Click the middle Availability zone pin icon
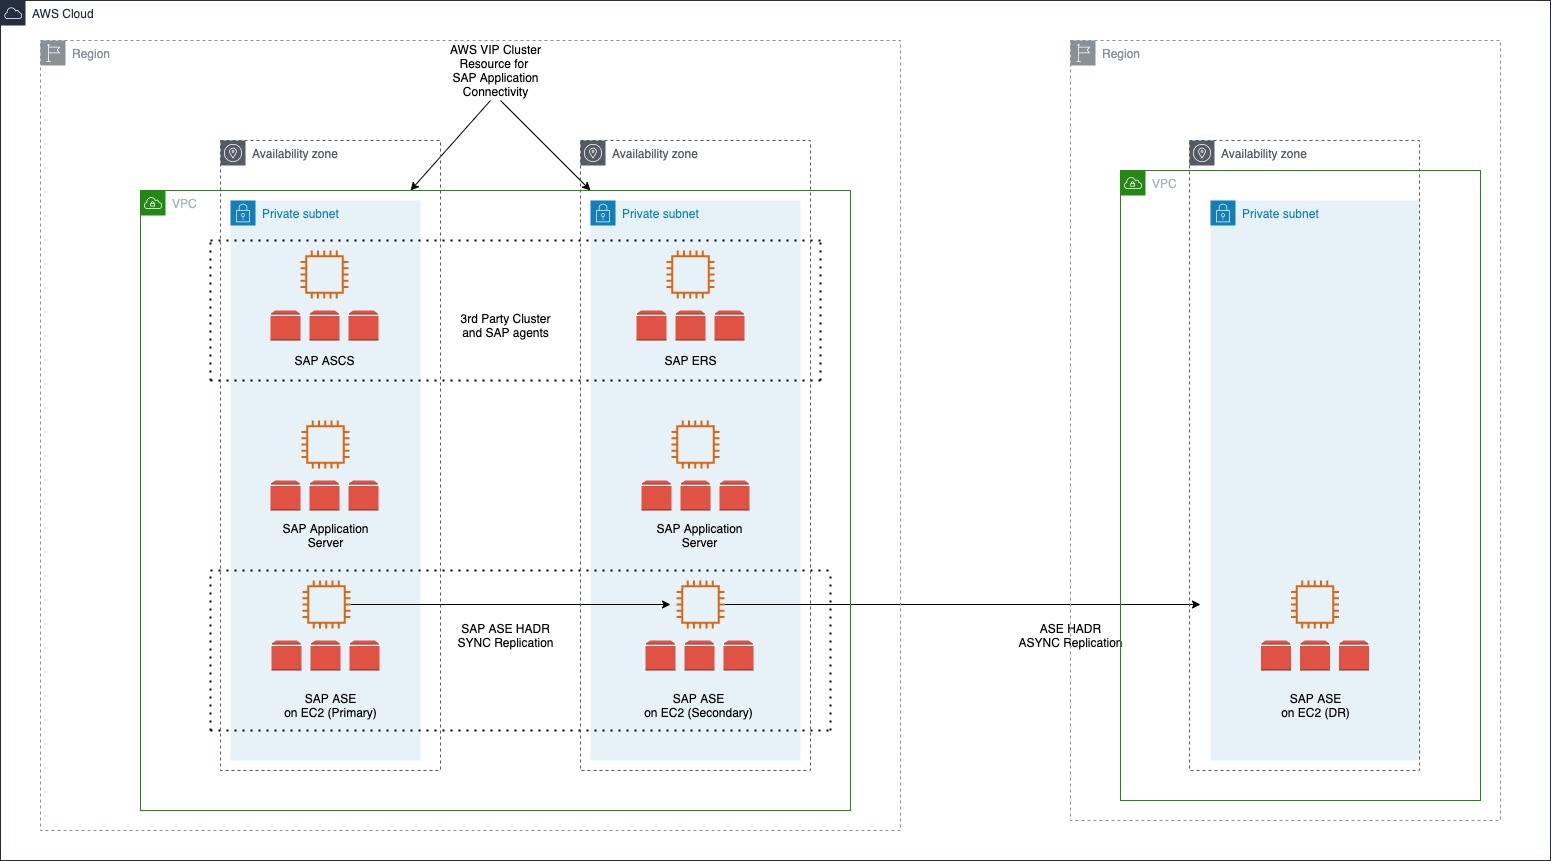Viewport: 1551px width, 861px height. (x=593, y=153)
